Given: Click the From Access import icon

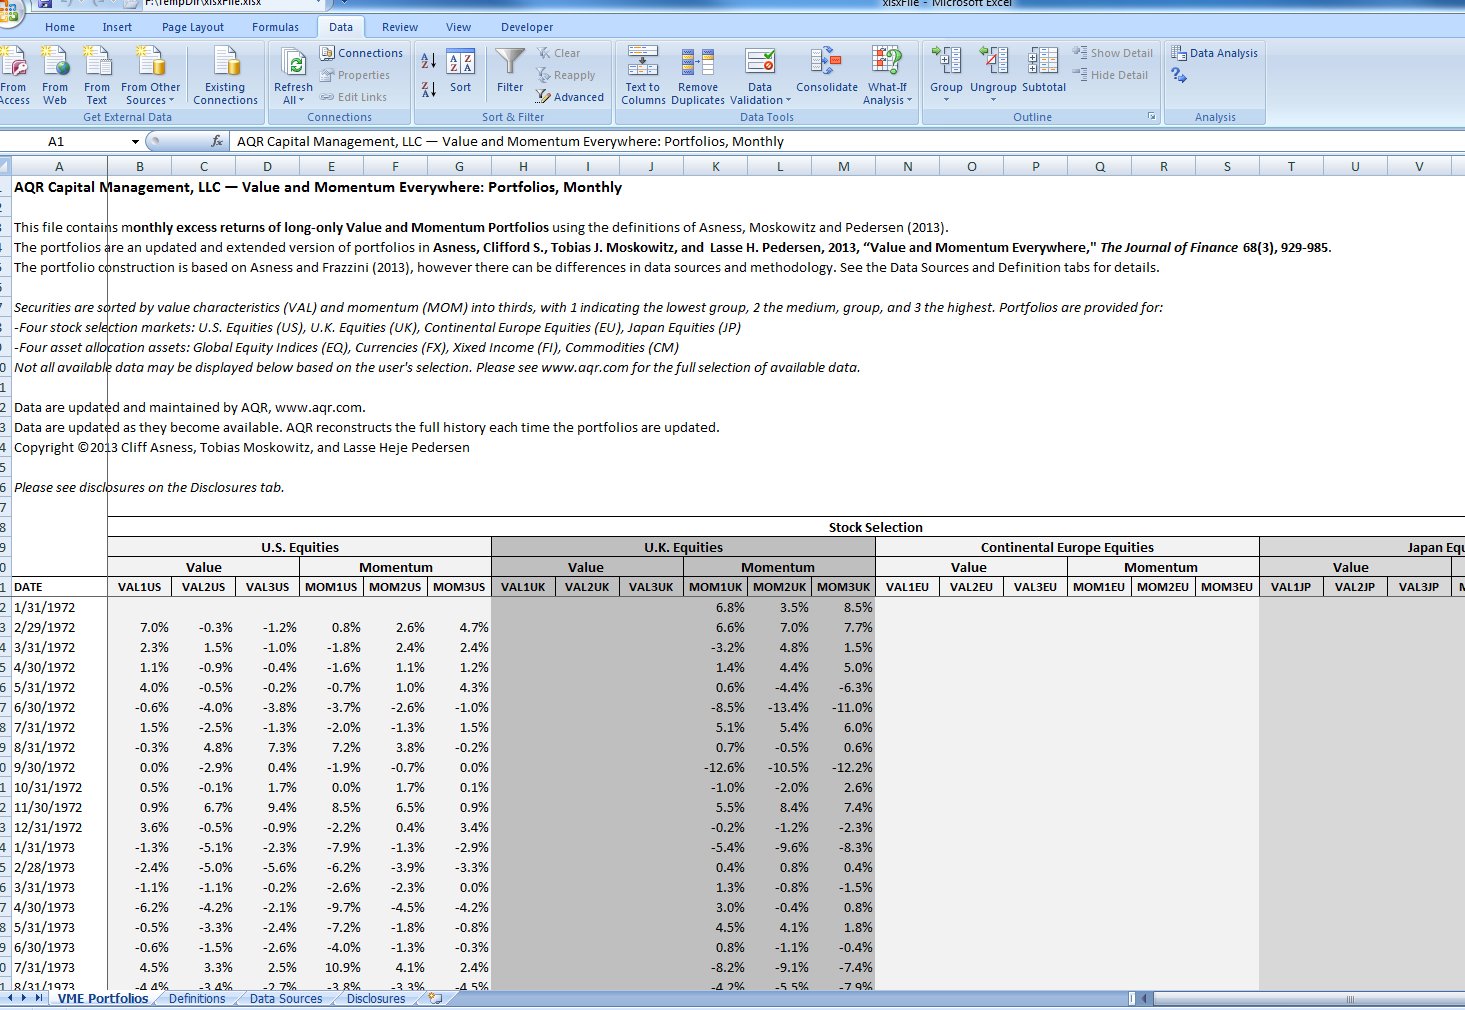Looking at the screenshot, I should pos(14,75).
